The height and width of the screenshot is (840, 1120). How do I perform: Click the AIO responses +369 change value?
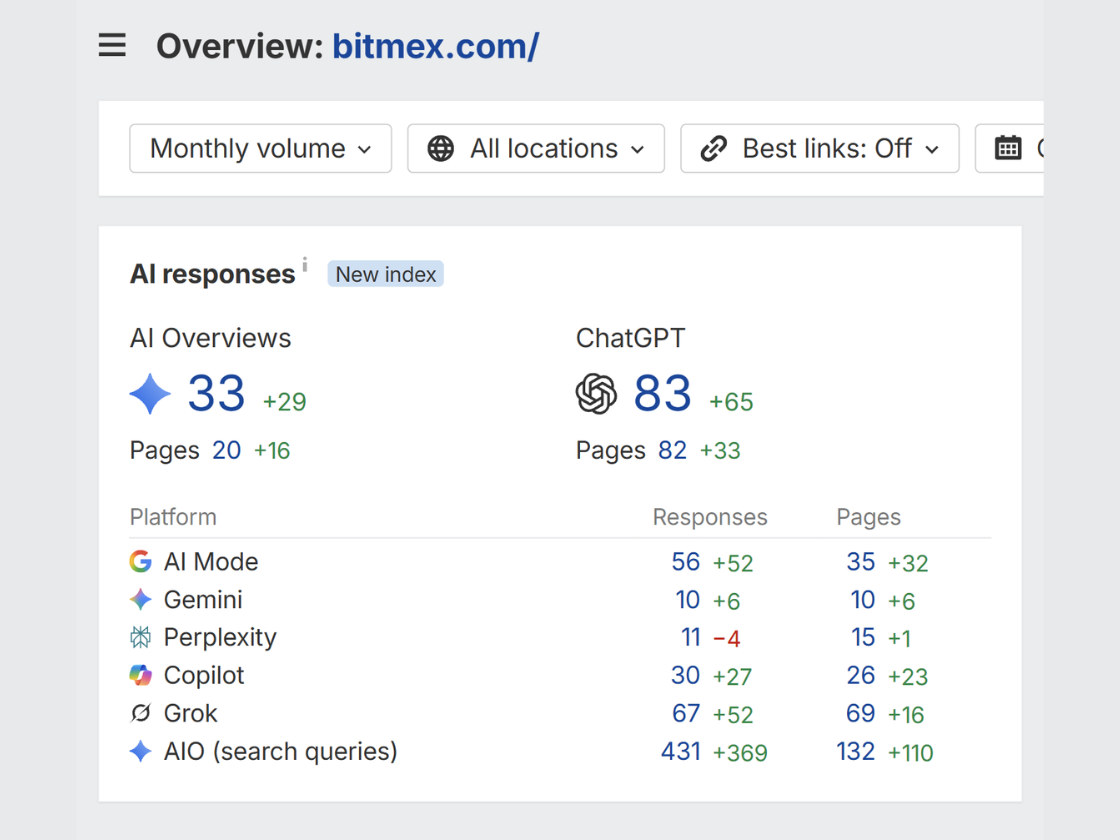pyautogui.click(x=740, y=752)
